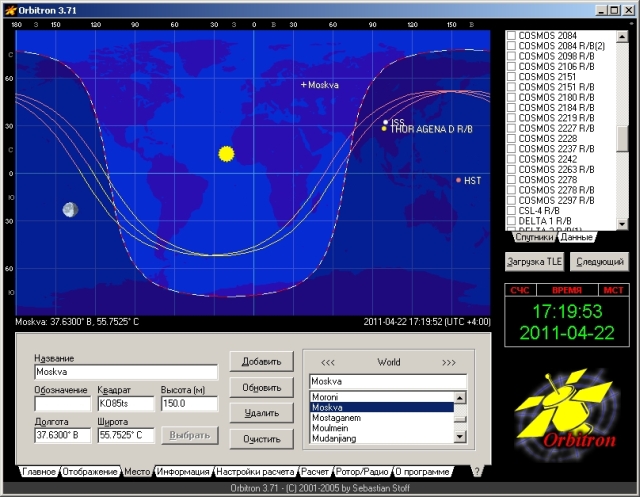Open the help question mark tab
This screenshot has height=497, width=640.
click(476, 471)
